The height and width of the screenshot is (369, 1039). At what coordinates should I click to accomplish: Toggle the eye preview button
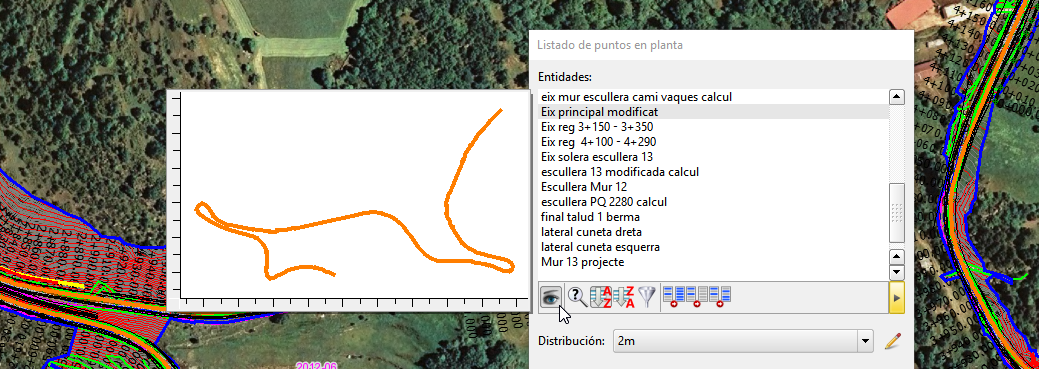click(551, 297)
